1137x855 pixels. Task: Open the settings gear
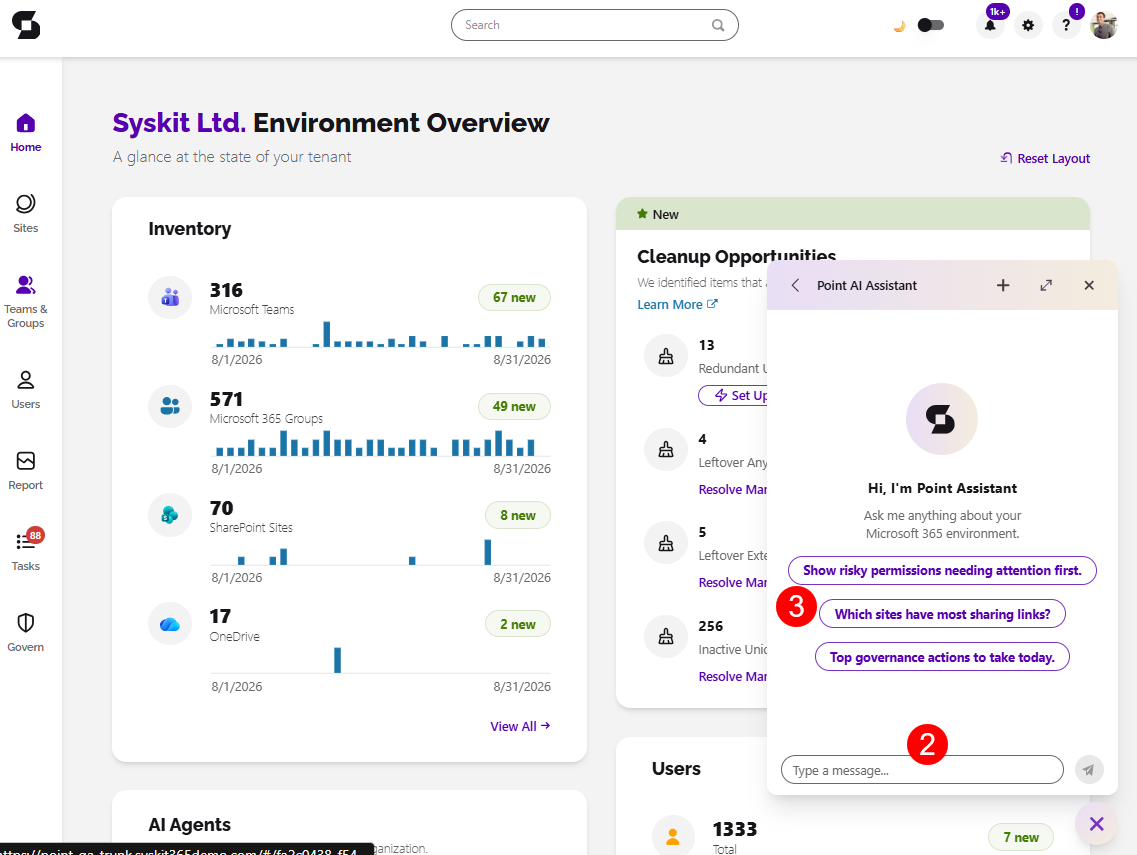[1028, 25]
